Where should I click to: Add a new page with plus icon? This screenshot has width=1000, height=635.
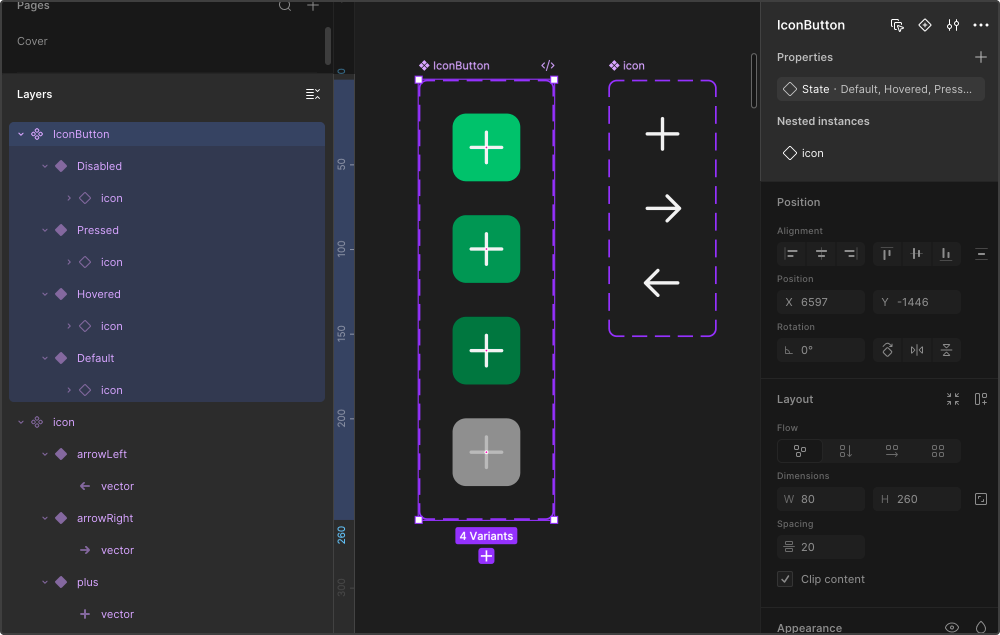[312, 6]
